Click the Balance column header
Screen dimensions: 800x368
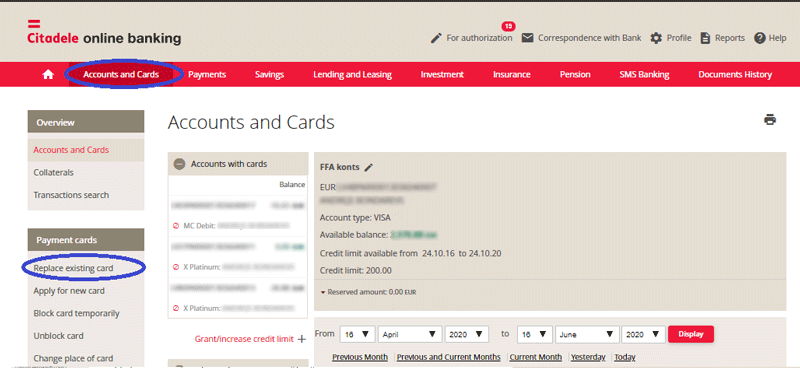click(x=292, y=185)
